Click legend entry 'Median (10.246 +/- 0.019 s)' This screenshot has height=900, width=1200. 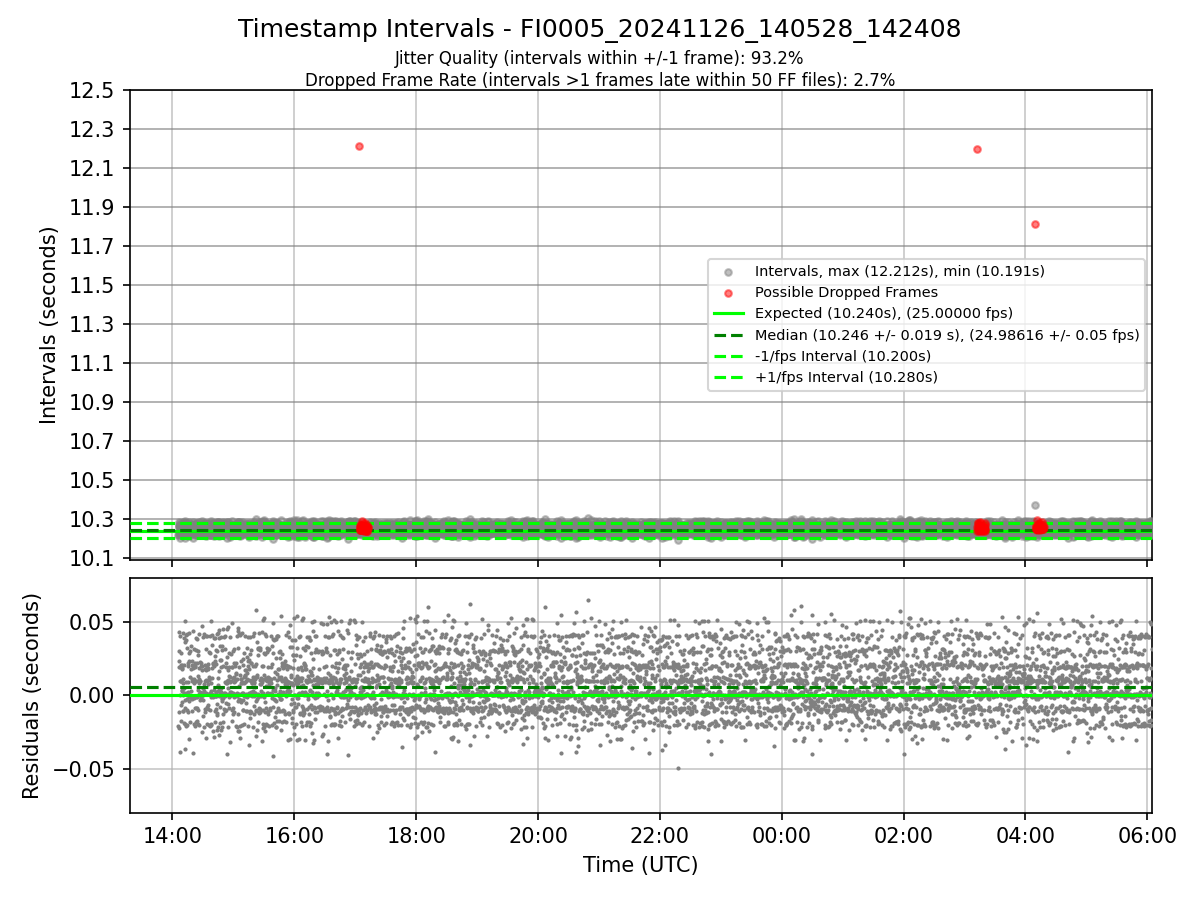[947, 335]
